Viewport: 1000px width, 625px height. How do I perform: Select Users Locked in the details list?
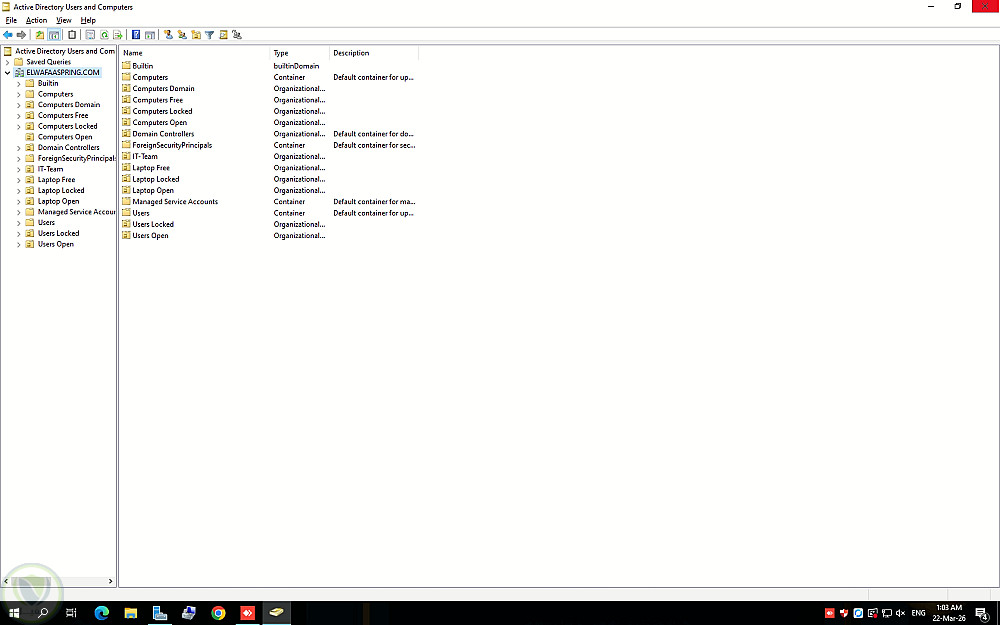pyautogui.click(x=152, y=224)
